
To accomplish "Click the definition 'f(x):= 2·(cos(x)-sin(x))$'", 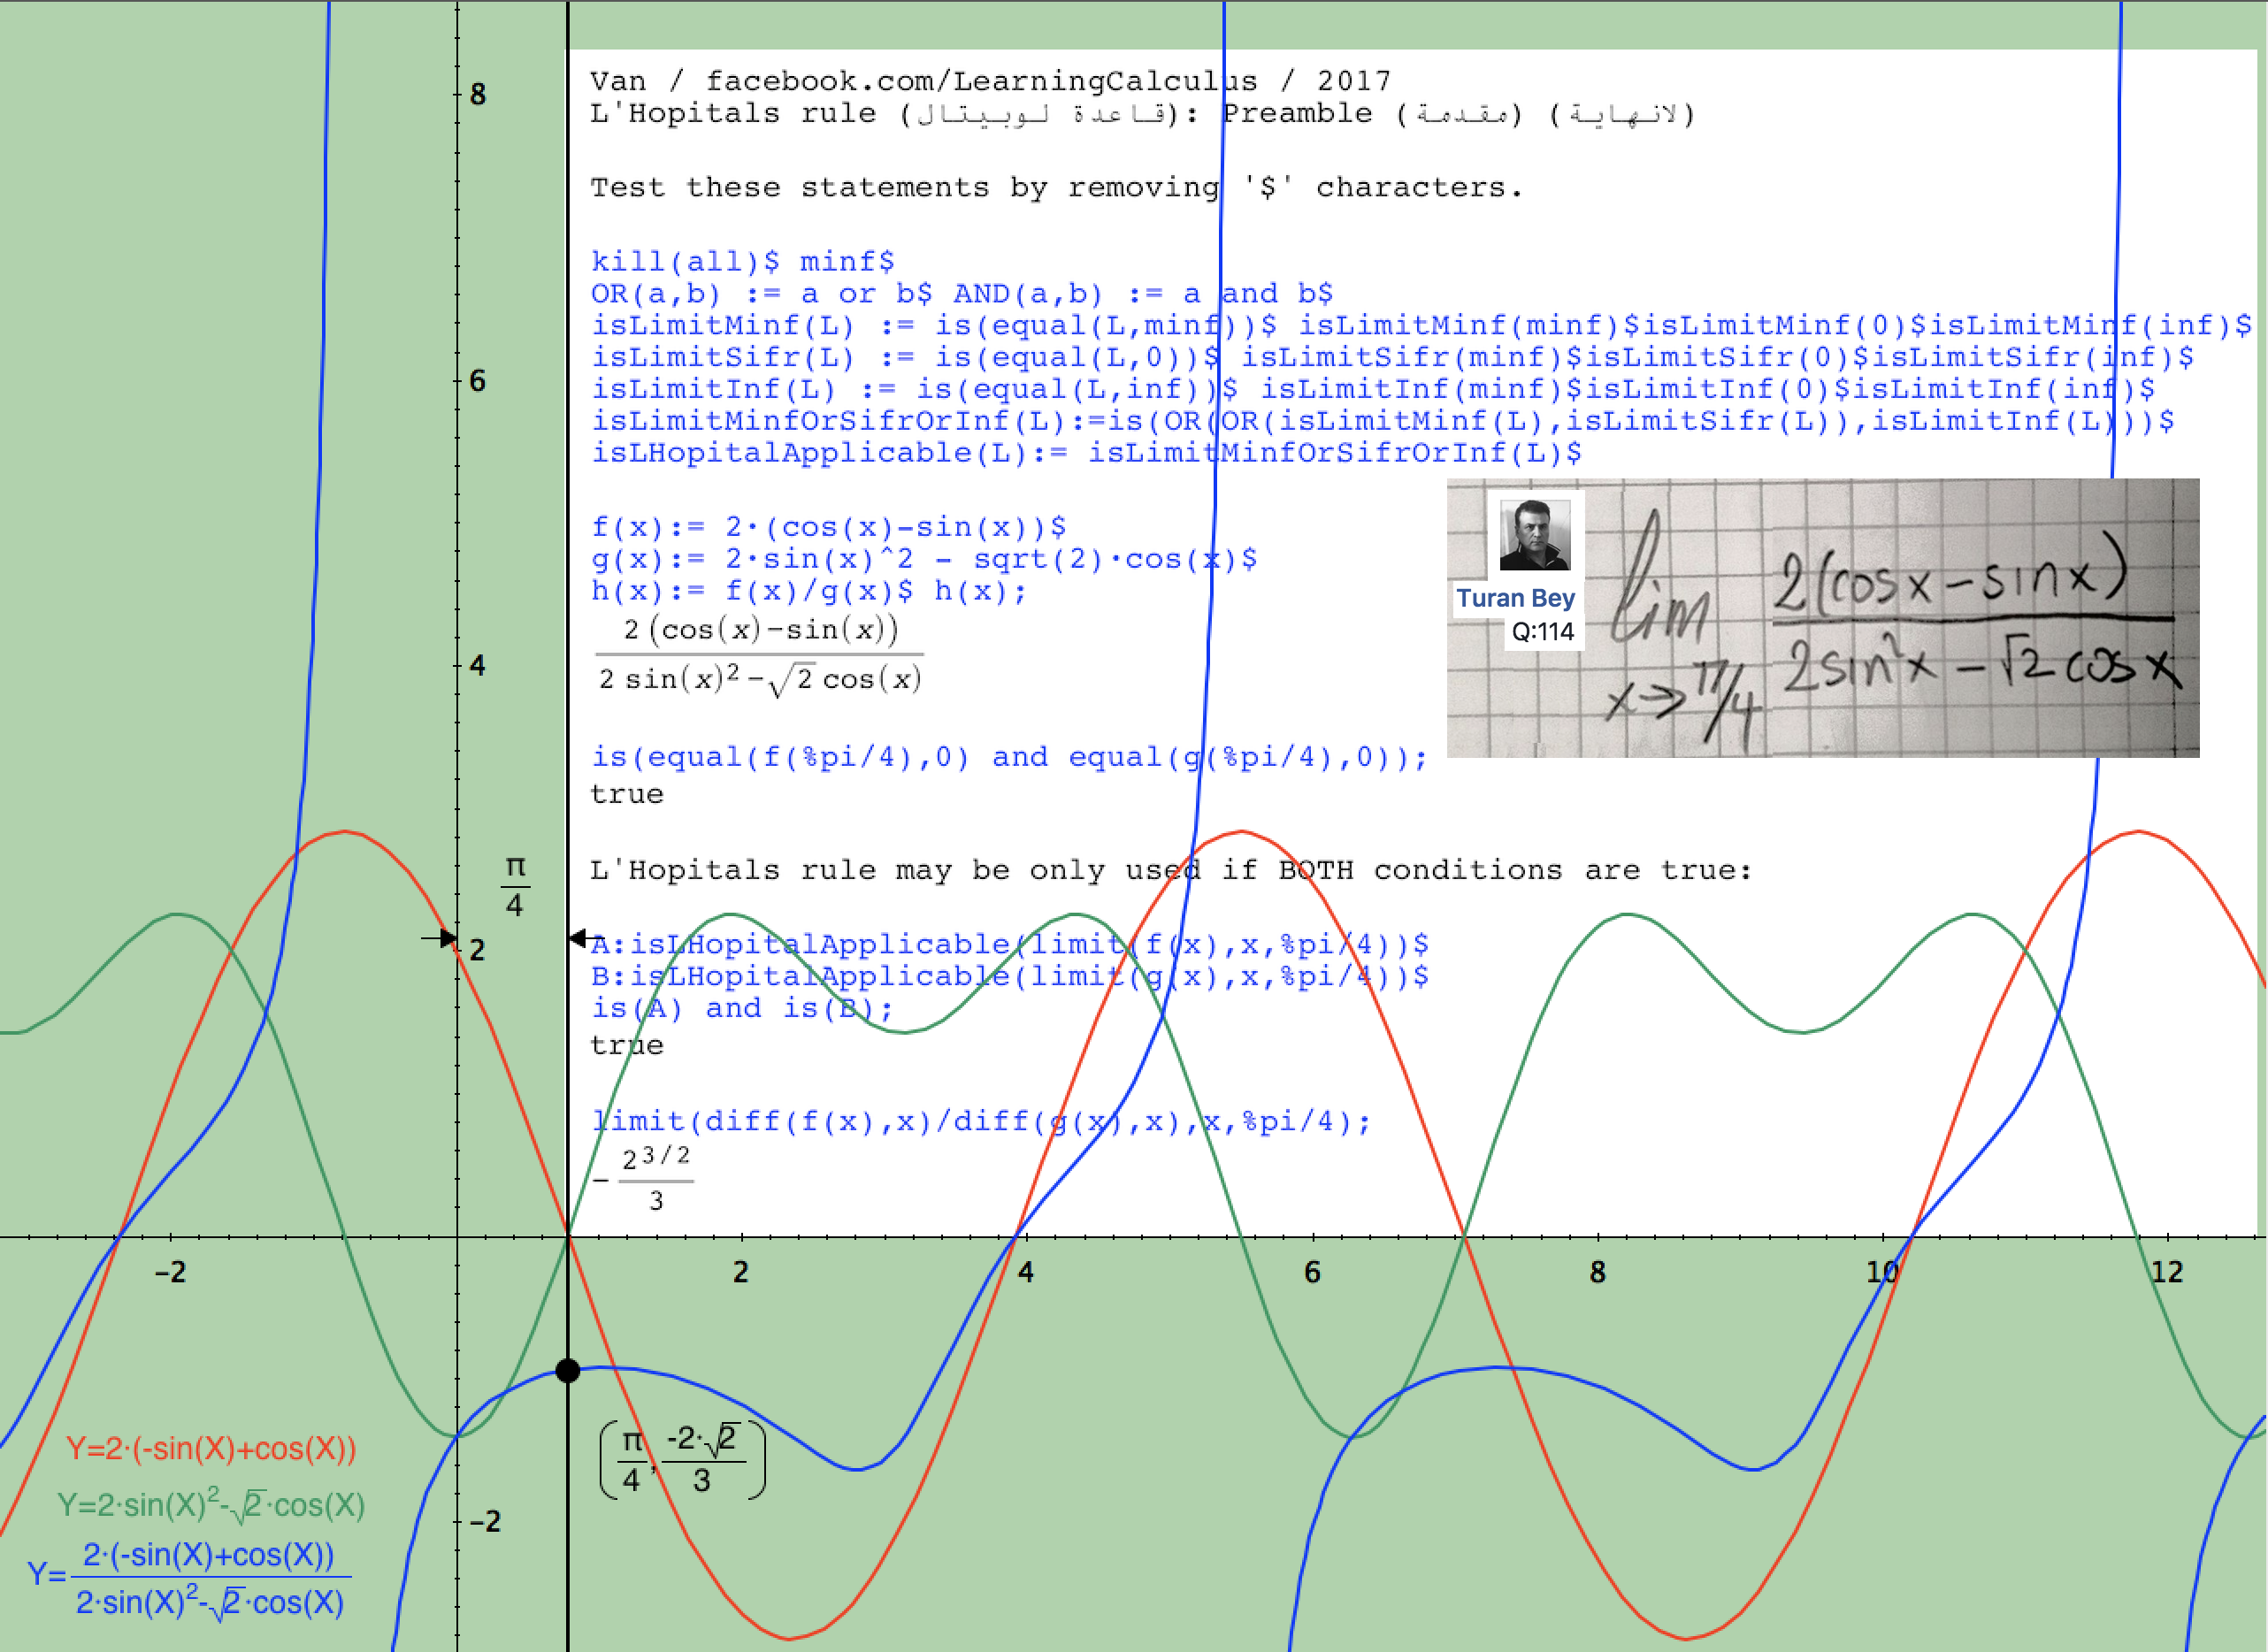I will tap(829, 527).
